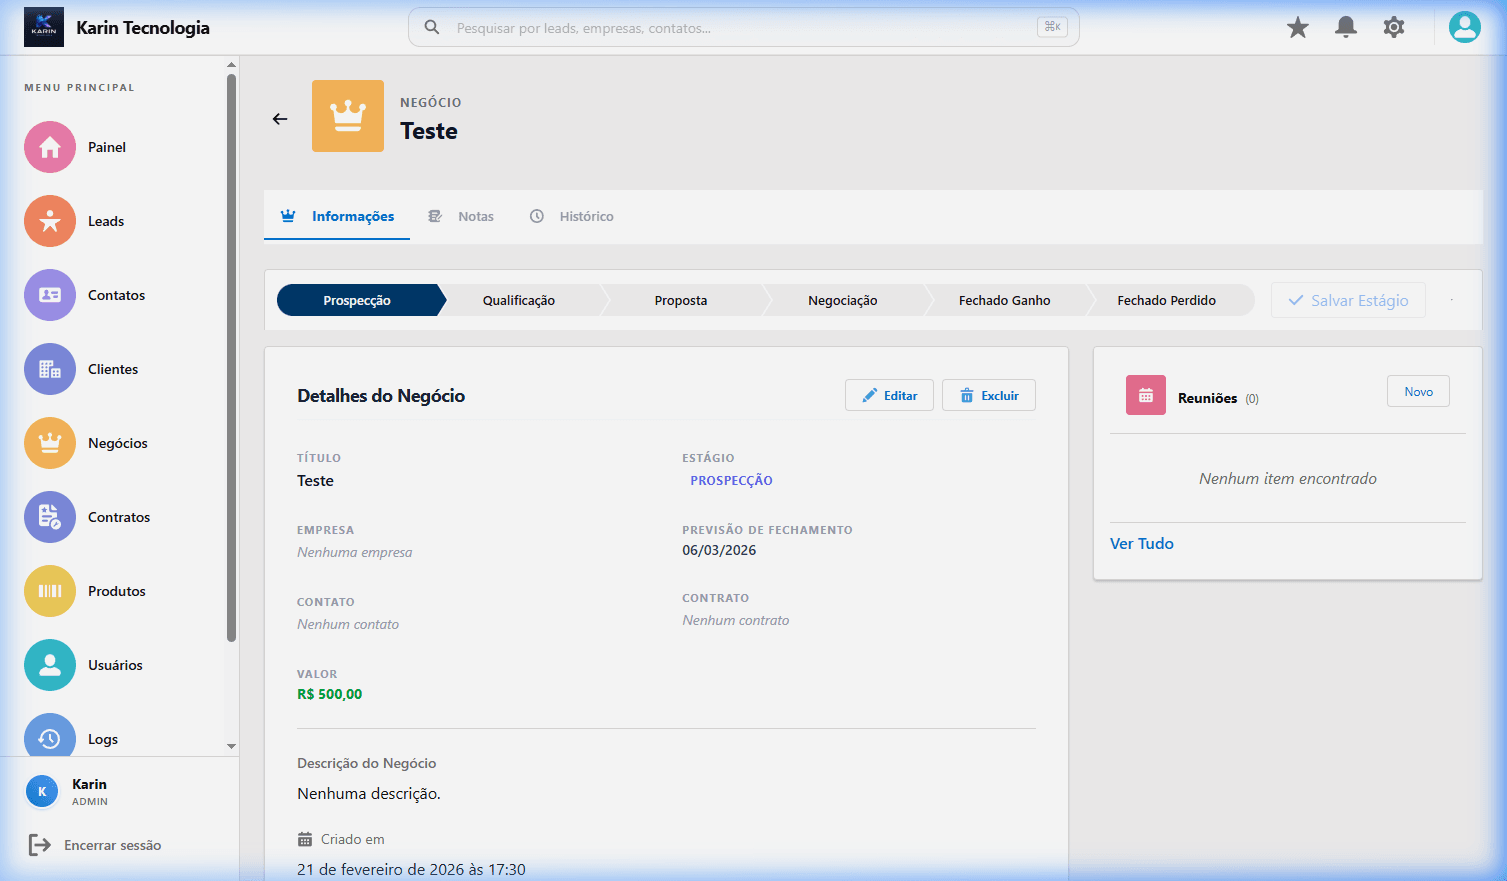Open favorites star icon in header
1507x881 pixels.
coord(1297,28)
